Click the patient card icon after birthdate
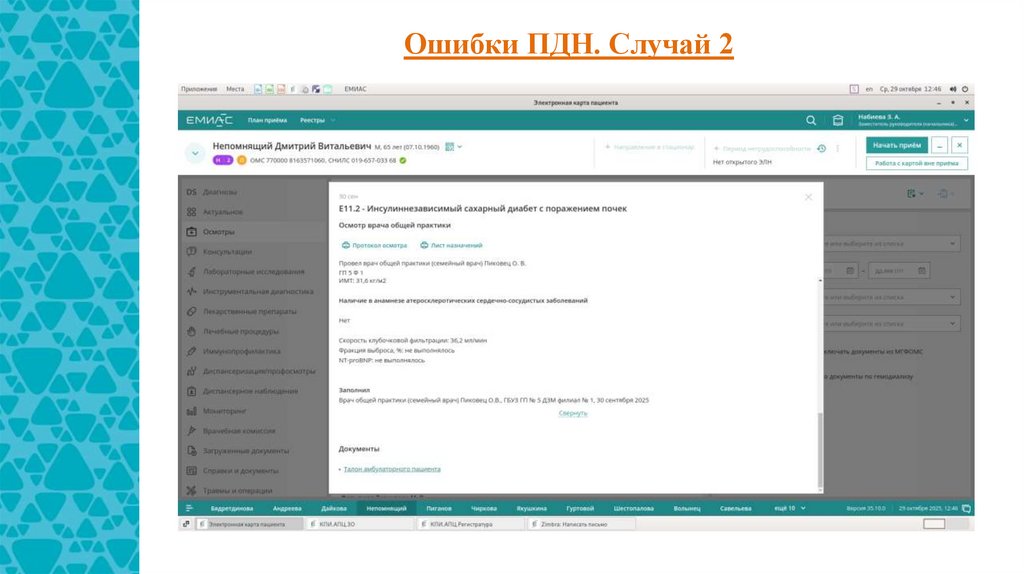Screen dimensions: 1024x574 pos(449,147)
